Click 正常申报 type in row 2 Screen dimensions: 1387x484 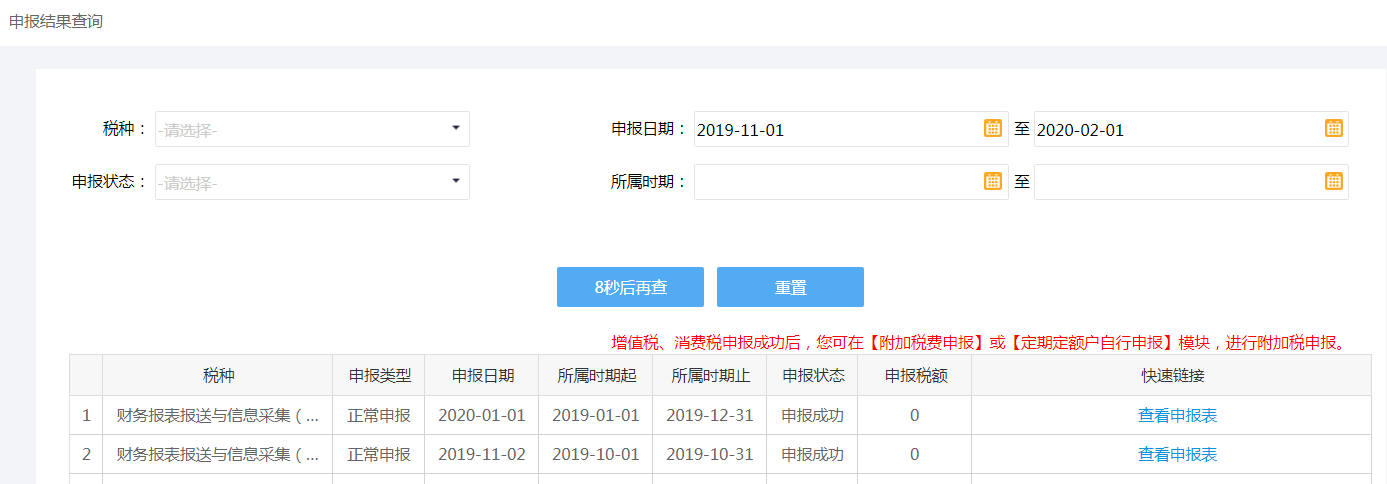point(379,454)
